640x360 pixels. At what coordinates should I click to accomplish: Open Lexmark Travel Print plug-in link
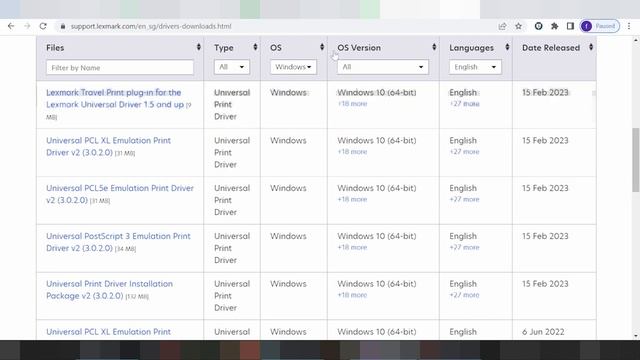coord(115,98)
